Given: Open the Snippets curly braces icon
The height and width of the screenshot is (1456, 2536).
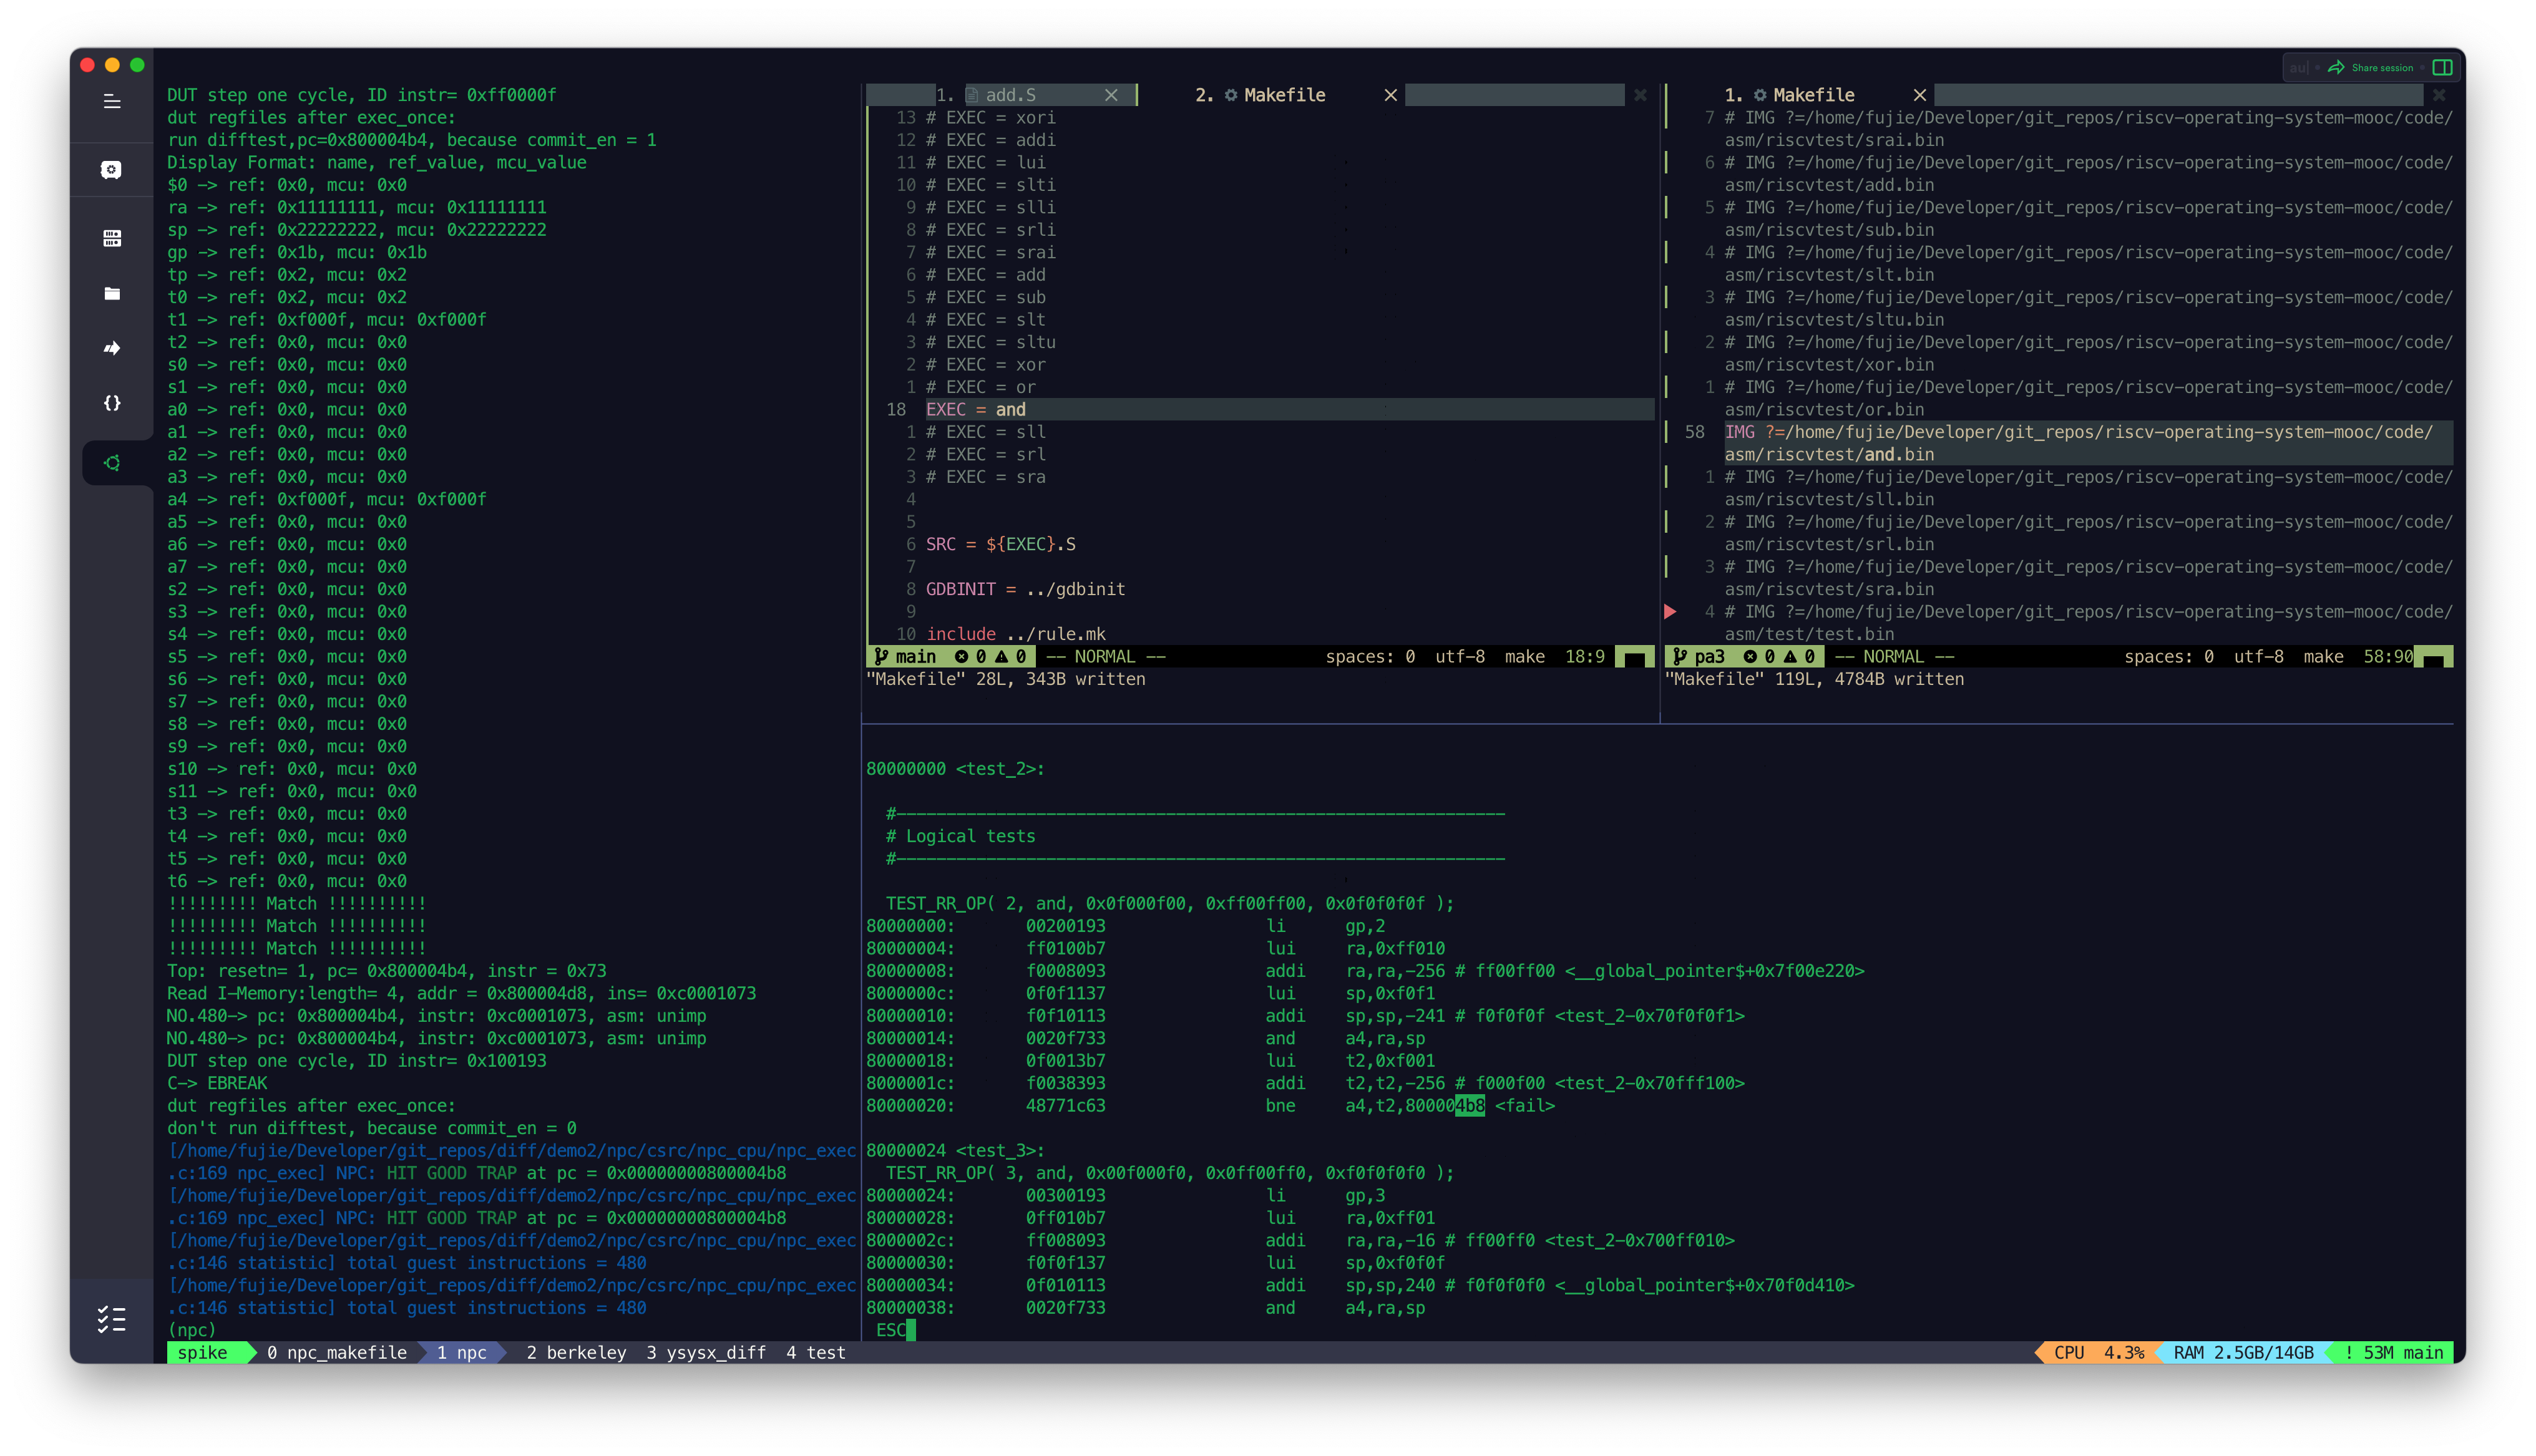Looking at the screenshot, I should click(x=112, y=403).
